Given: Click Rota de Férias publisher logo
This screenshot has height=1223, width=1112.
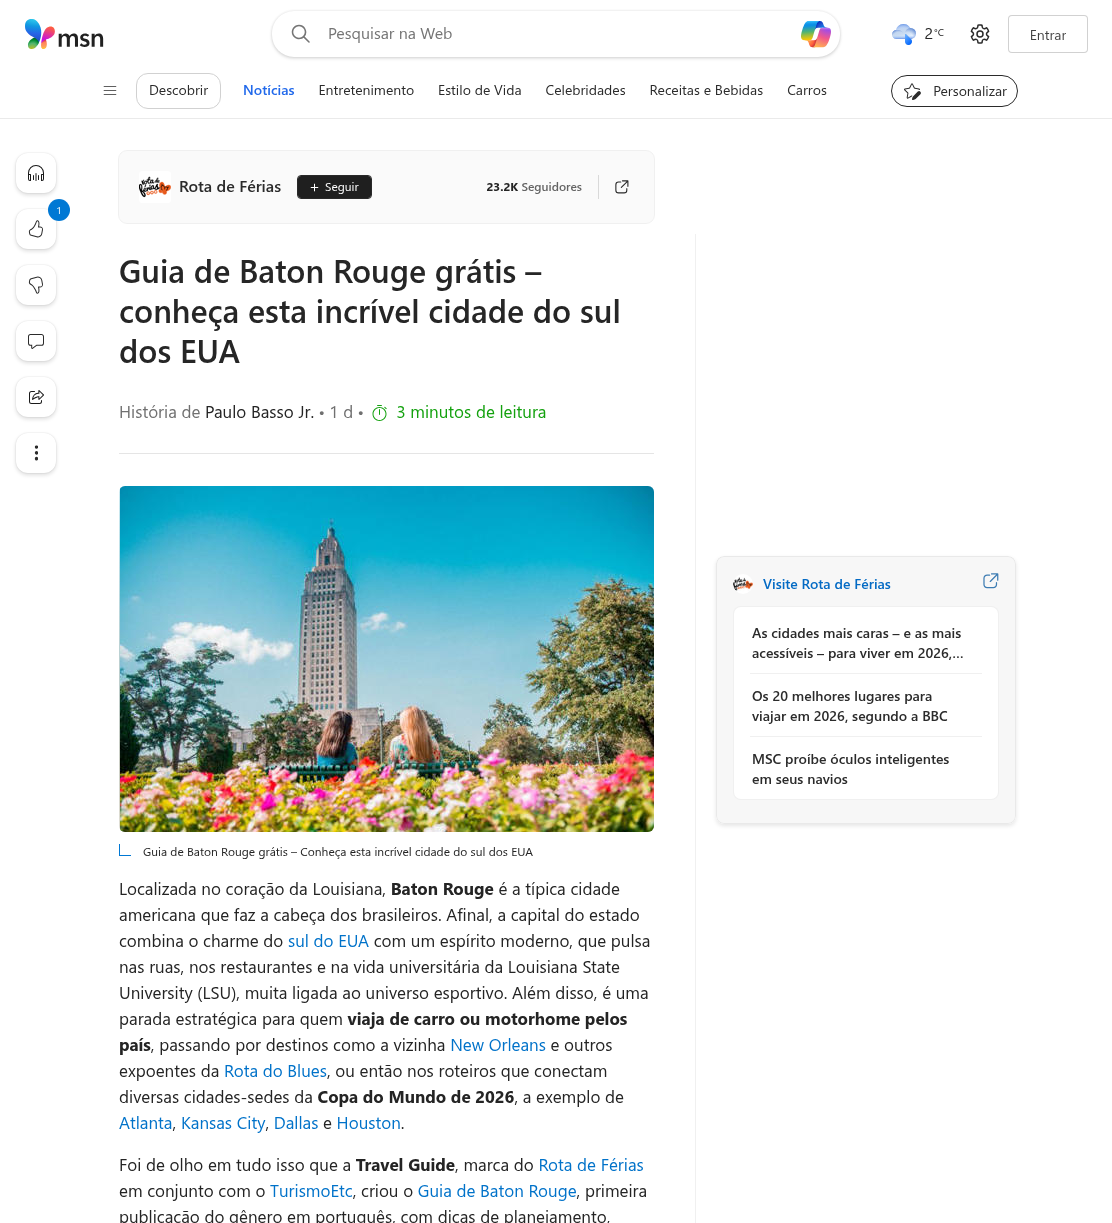Looking at the screenshot, I should [154, 187].
